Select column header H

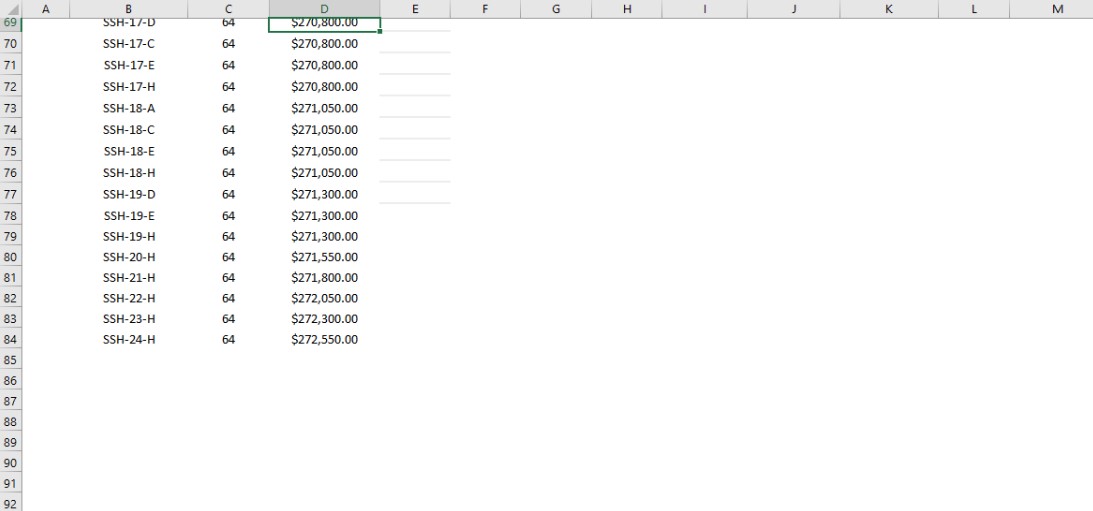pos(627,9)
